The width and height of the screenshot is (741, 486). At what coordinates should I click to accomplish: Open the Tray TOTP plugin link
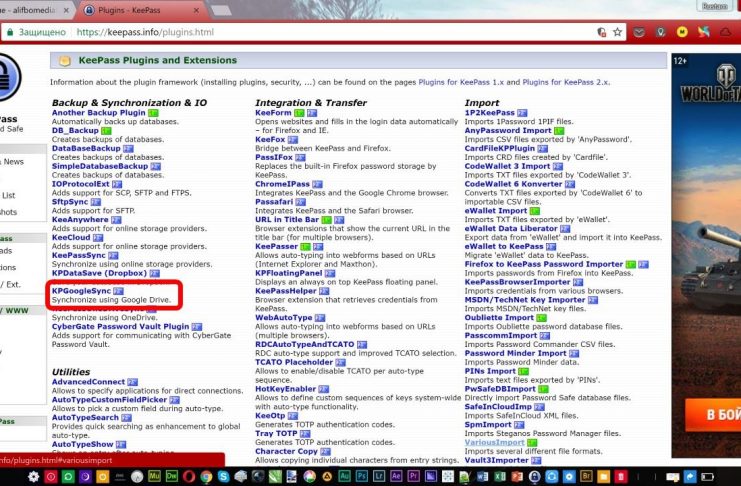(x=276, y=434)
